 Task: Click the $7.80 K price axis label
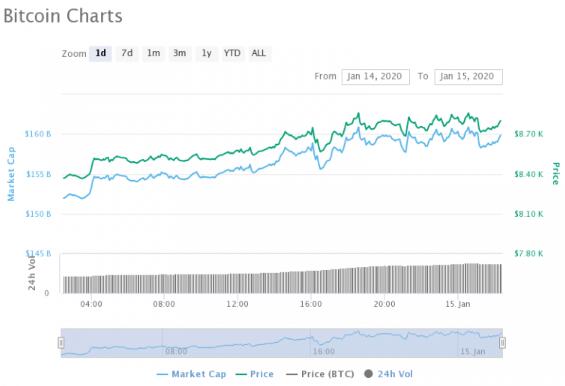pos(529,254)
